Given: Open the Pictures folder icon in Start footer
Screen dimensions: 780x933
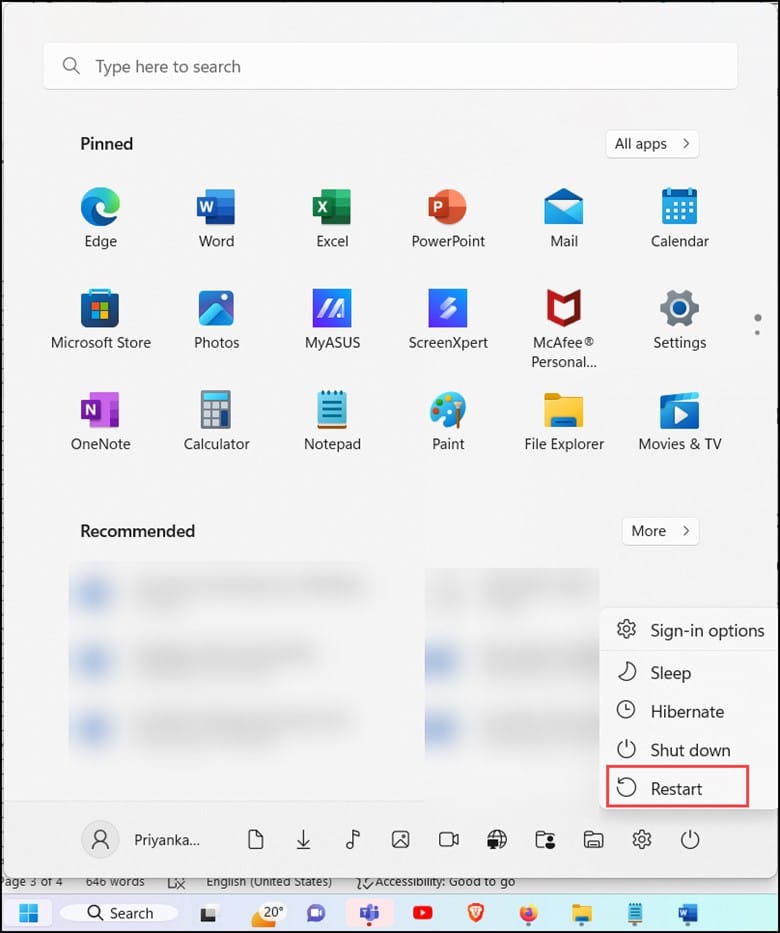Looking at the screenshot, I should [400, 840].
